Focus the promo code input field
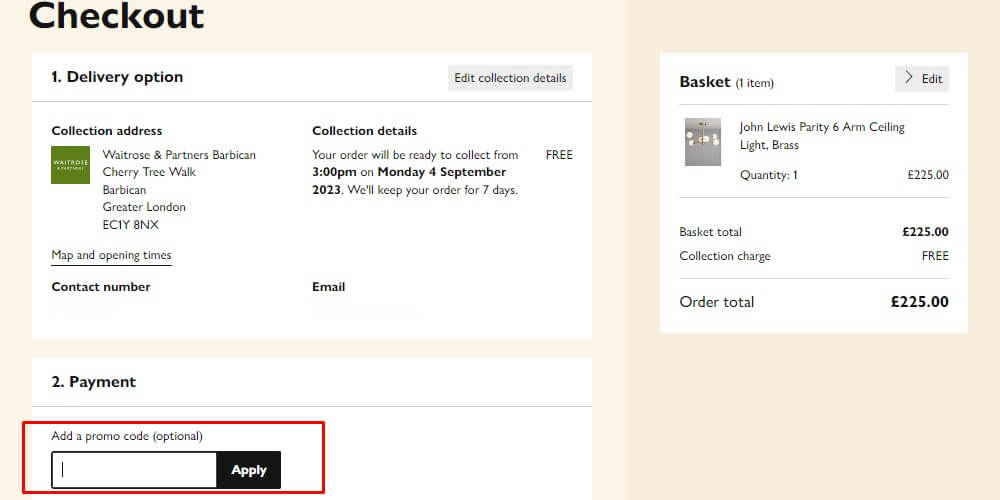The width and height of the screenshot is (1000, 500). pos(134,470)
